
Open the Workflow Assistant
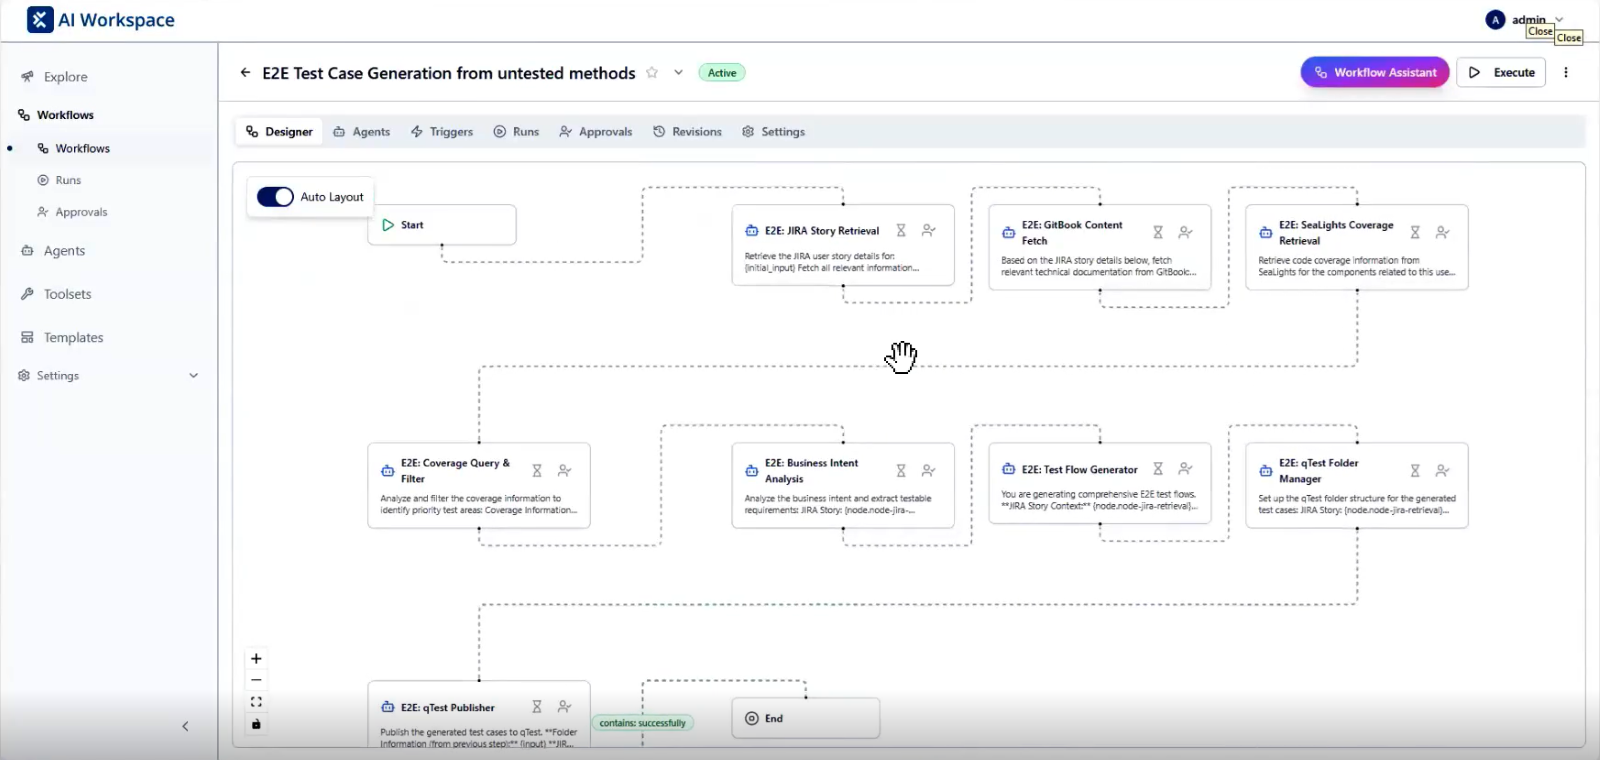tap(1374, 73)
